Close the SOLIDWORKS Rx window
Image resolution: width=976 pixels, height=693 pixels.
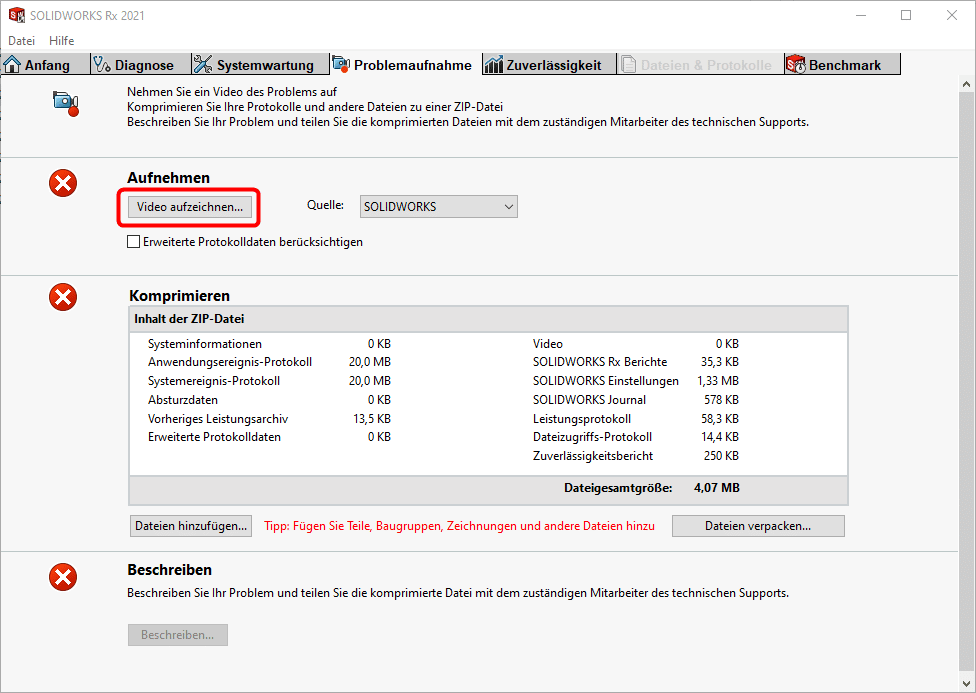coord(952,15)
